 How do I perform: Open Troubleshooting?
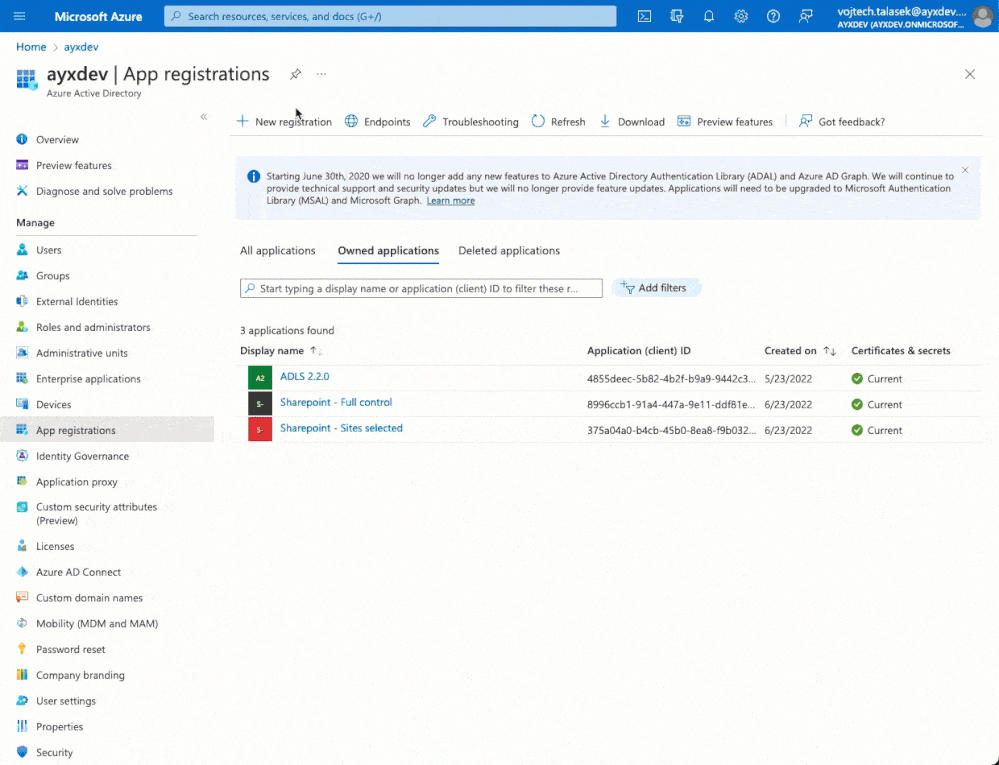[x=471, y=122]
